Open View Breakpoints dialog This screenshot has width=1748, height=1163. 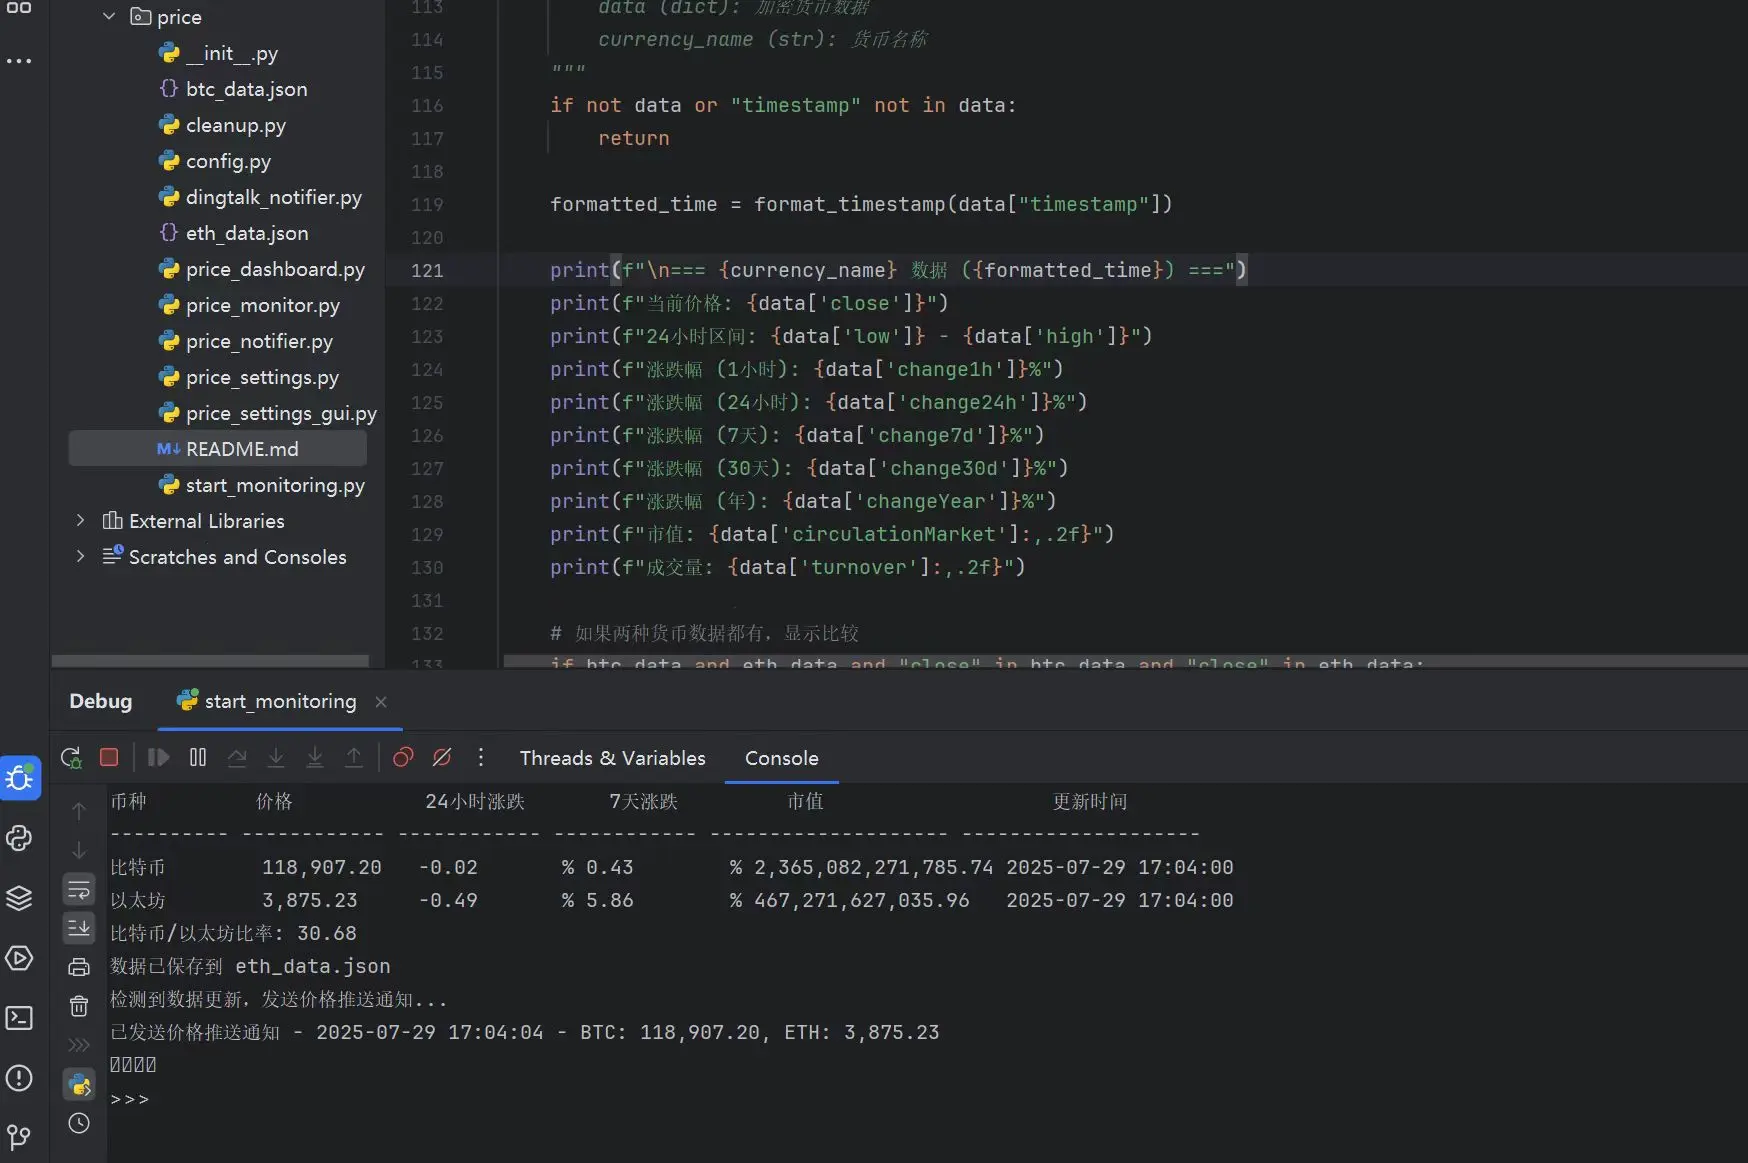403,758
